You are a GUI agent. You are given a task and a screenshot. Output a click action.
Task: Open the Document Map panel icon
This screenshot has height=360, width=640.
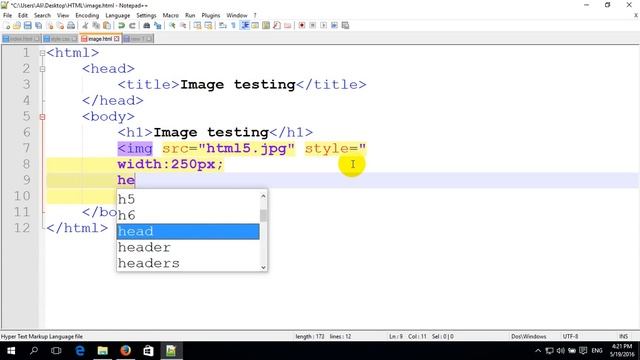coord(266,25)
